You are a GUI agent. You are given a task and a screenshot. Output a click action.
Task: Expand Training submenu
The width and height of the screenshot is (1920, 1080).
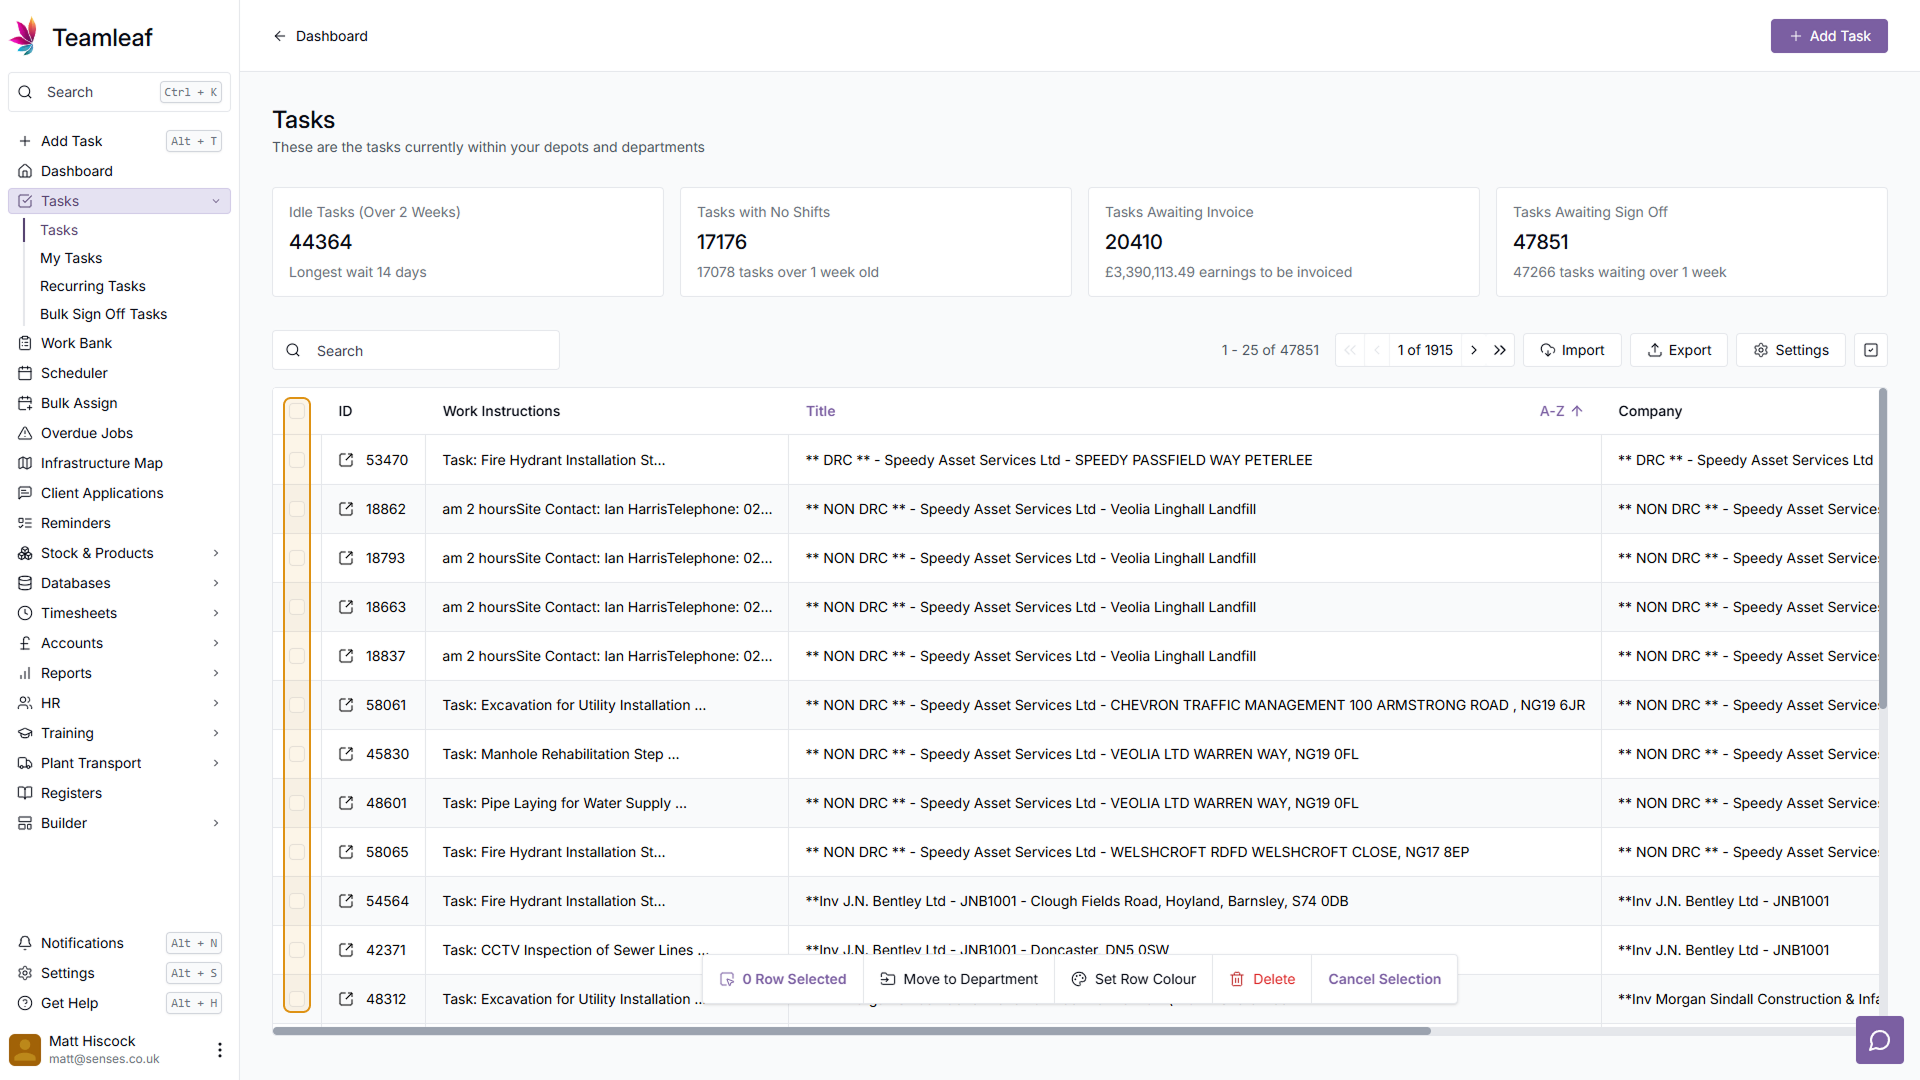tap(216, 733)
